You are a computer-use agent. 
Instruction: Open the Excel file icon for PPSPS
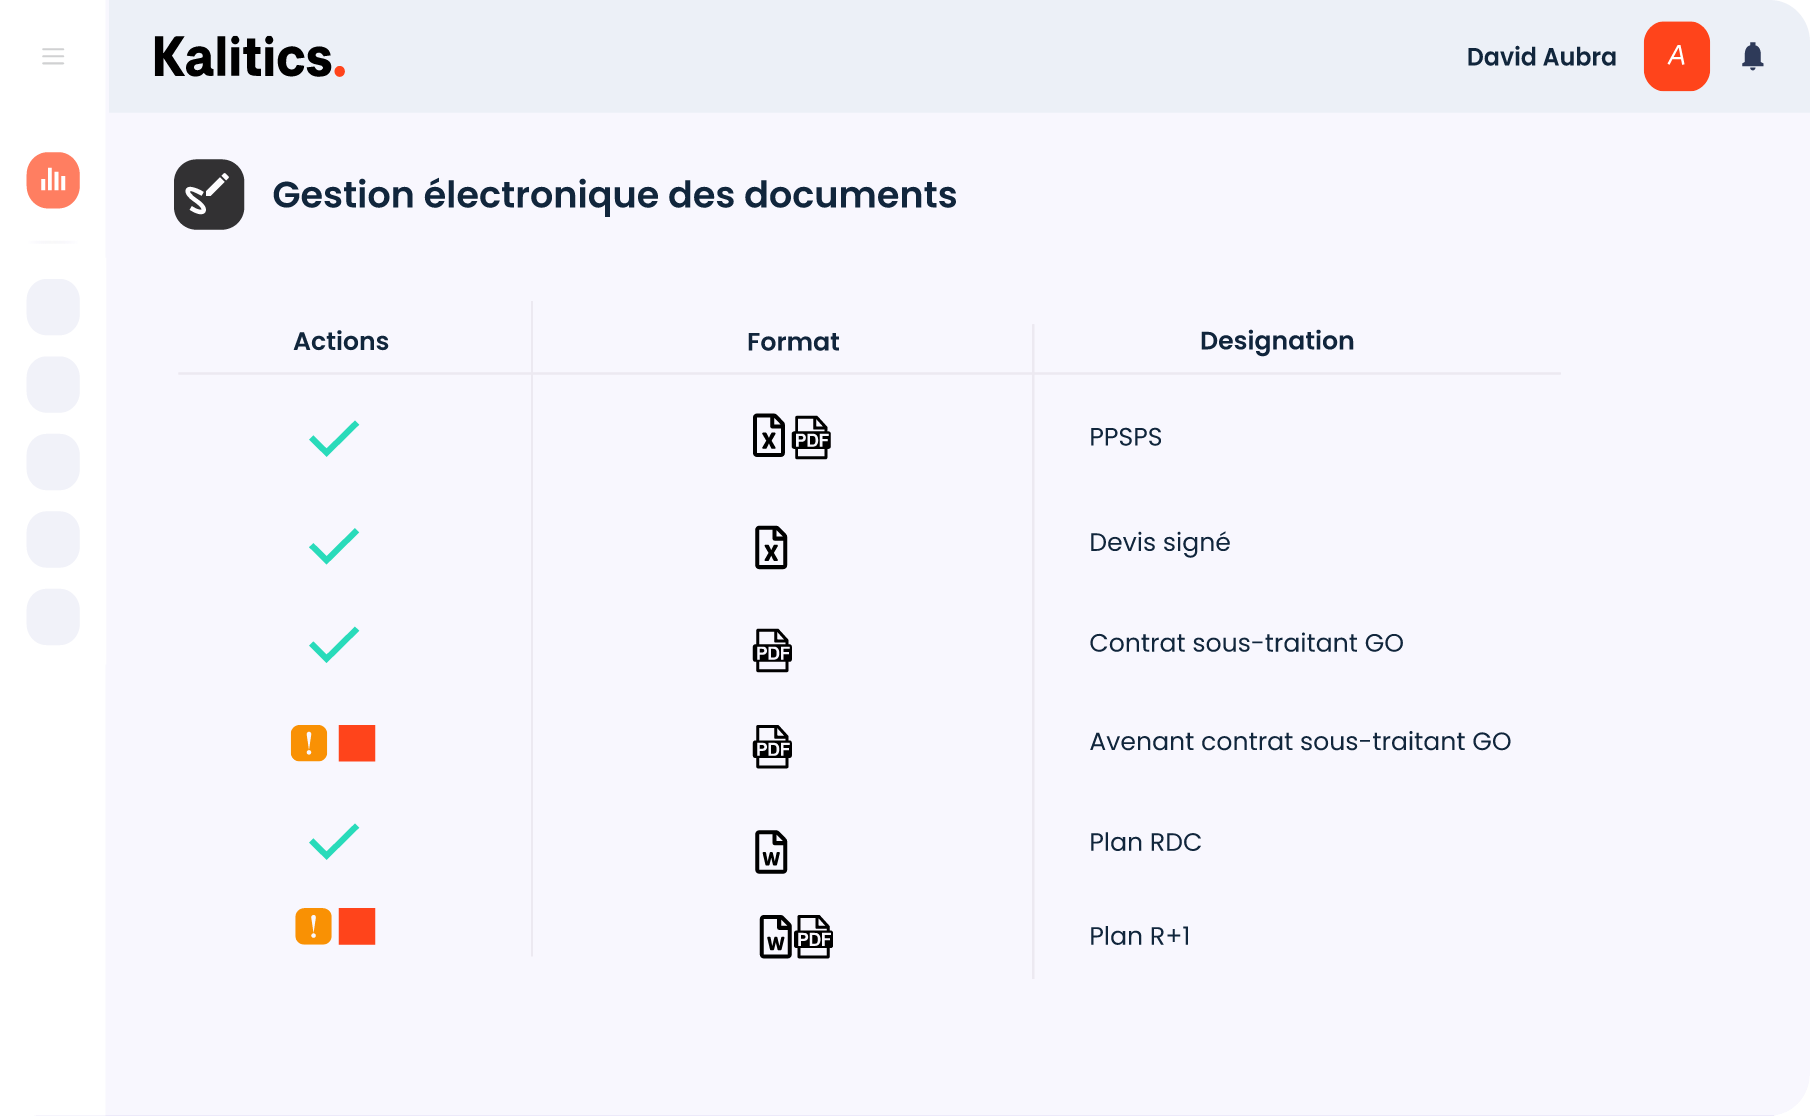pyautogui.click(x=768, y=436)
